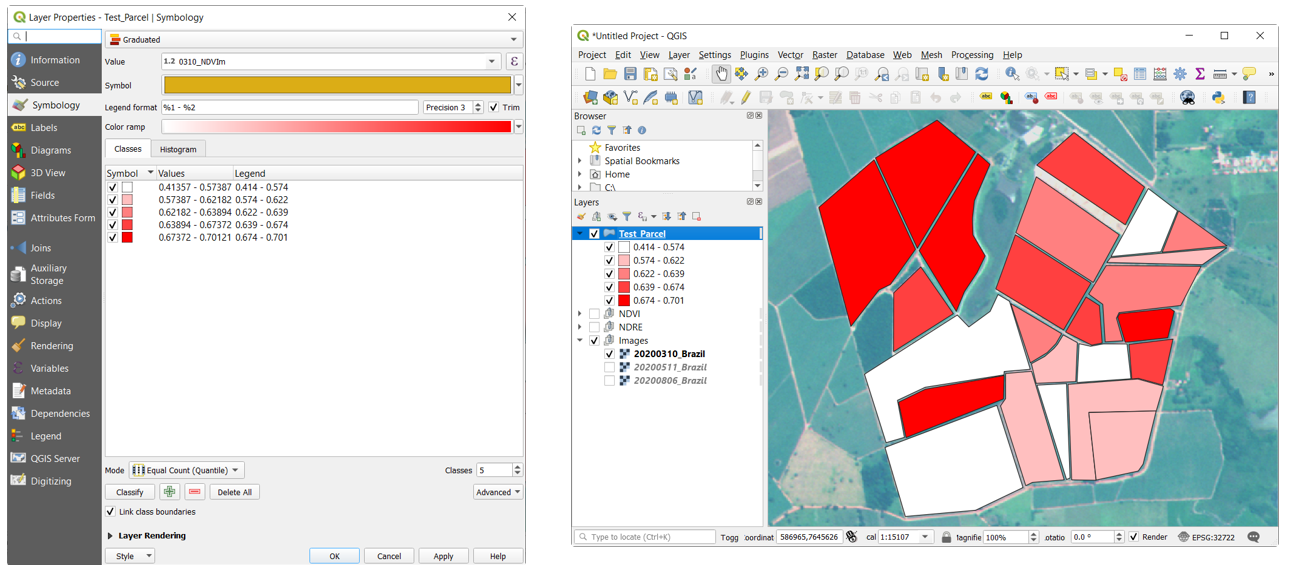1294x565 pixels.
Task: Click the add class plus button
Action: pyautogui.click(x=169, y=492)
